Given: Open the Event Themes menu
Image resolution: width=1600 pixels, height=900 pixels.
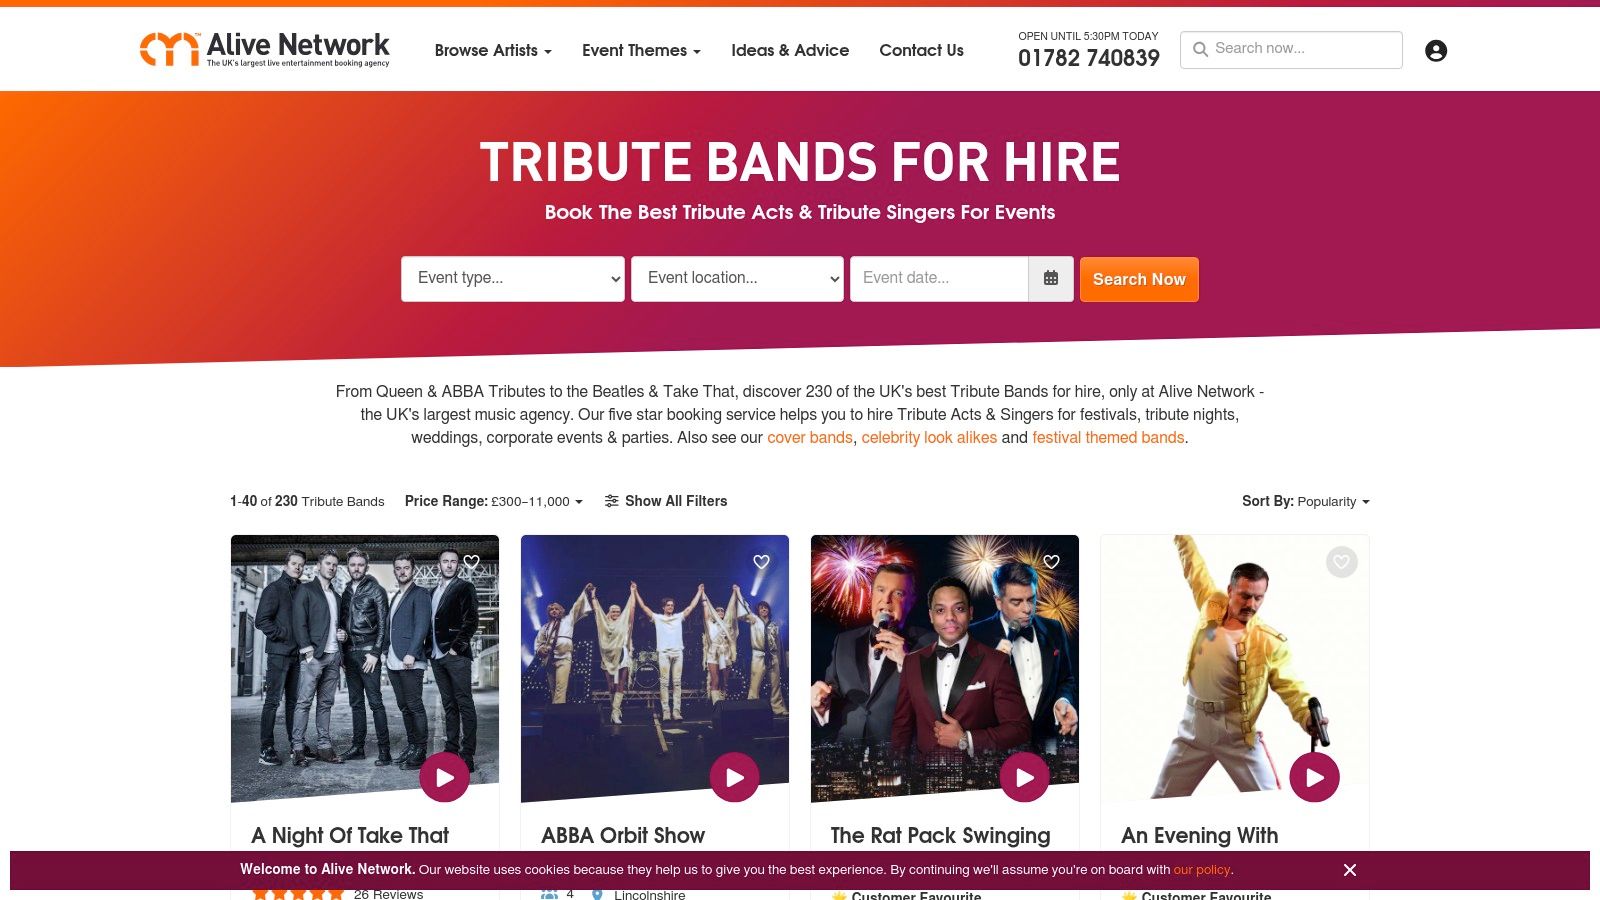Looking at the screenshot, I should coord(641,50).
